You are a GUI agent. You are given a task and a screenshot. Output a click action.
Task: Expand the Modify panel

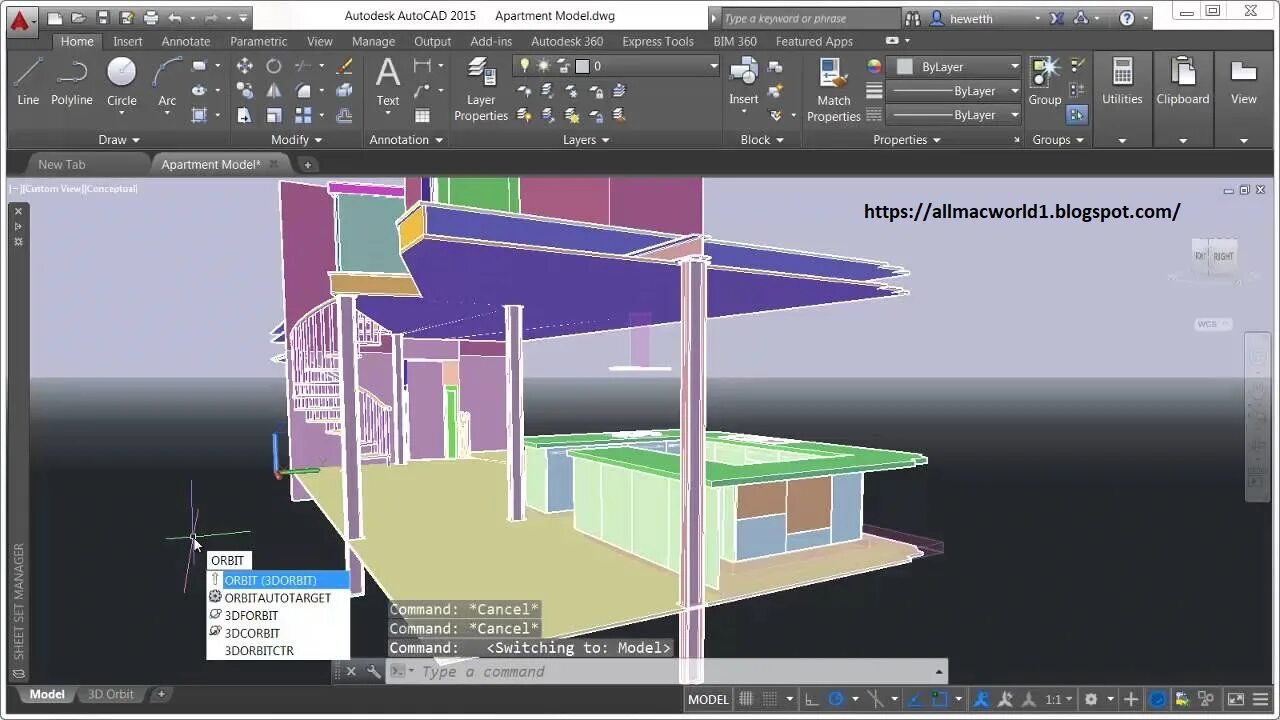point(297,140)
